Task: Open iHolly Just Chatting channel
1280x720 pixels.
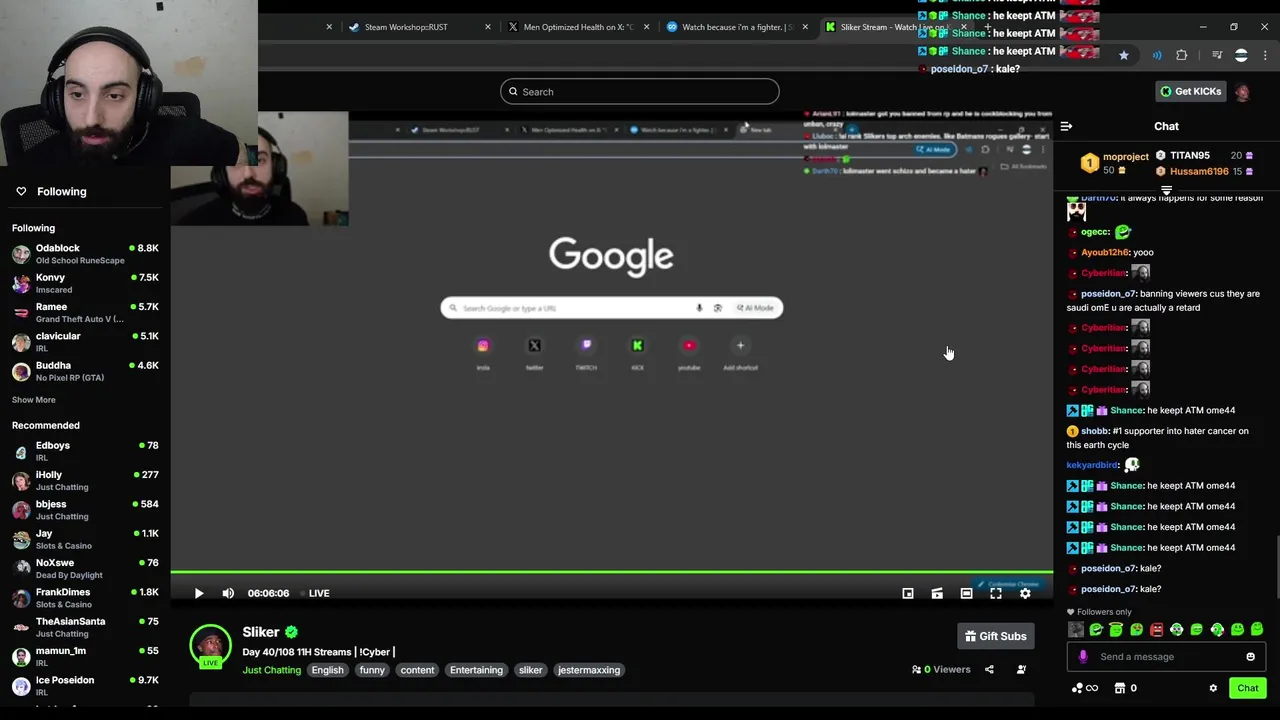Action: pyautogui.click(x=85, y=481)
